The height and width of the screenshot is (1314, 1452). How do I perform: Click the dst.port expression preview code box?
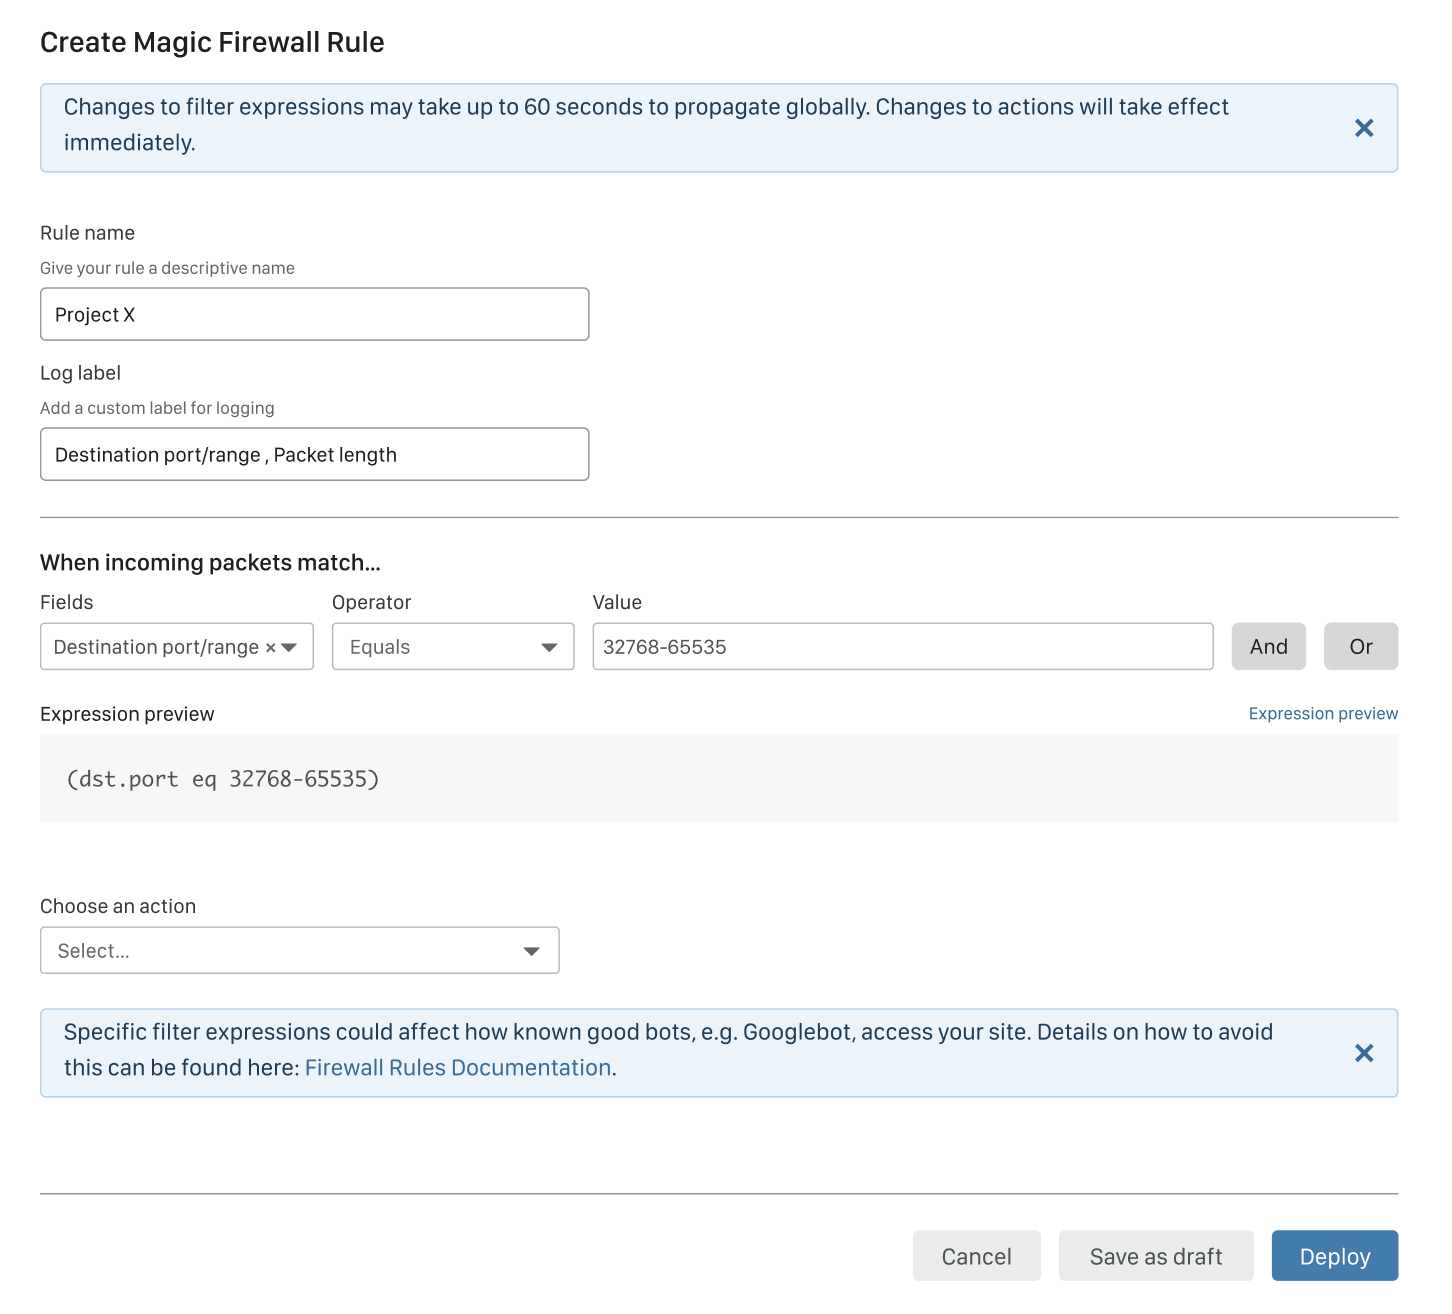coord(718,779)
